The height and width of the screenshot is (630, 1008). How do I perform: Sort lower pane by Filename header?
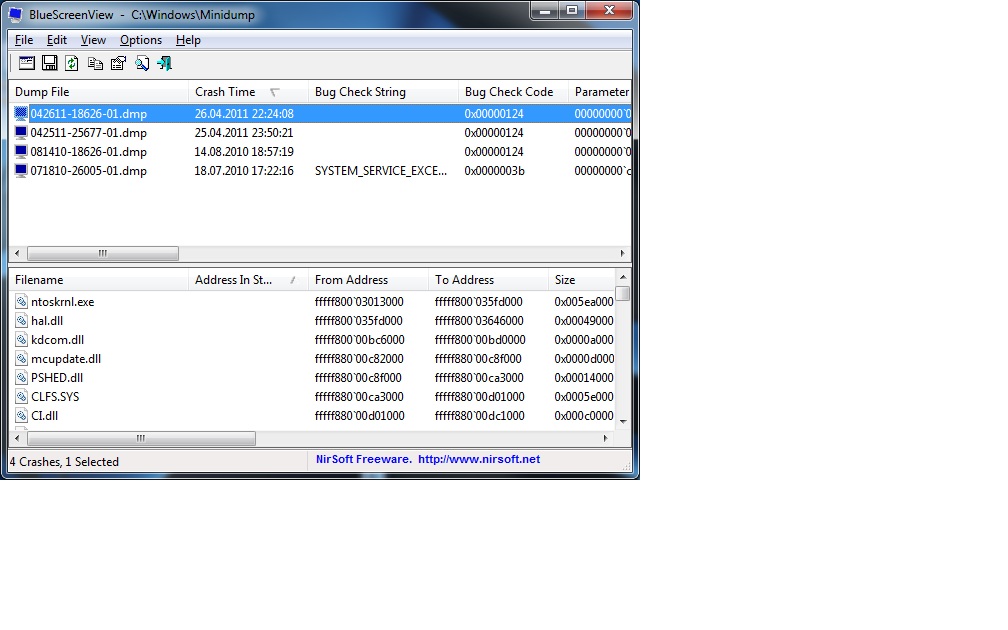point(98,280)
